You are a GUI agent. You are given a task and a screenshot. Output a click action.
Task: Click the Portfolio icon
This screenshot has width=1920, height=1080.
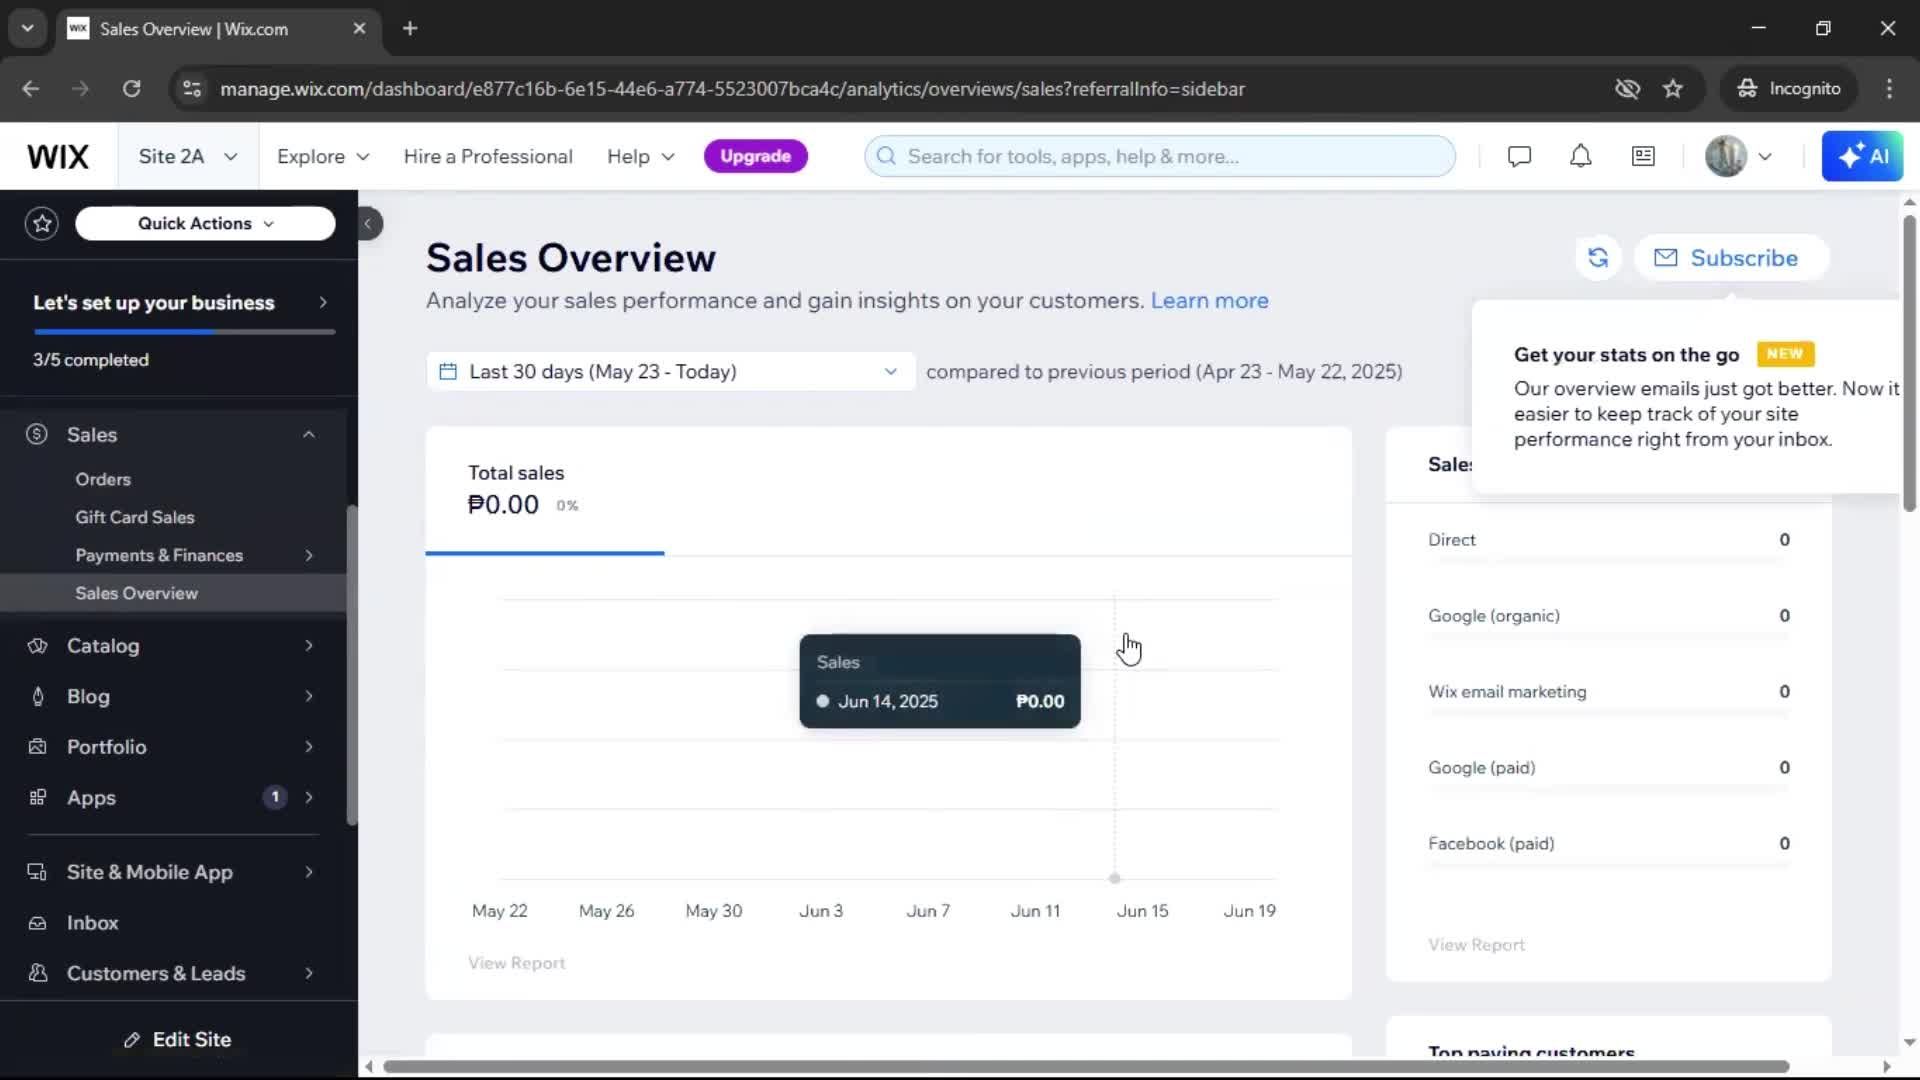tap(37, 747)
